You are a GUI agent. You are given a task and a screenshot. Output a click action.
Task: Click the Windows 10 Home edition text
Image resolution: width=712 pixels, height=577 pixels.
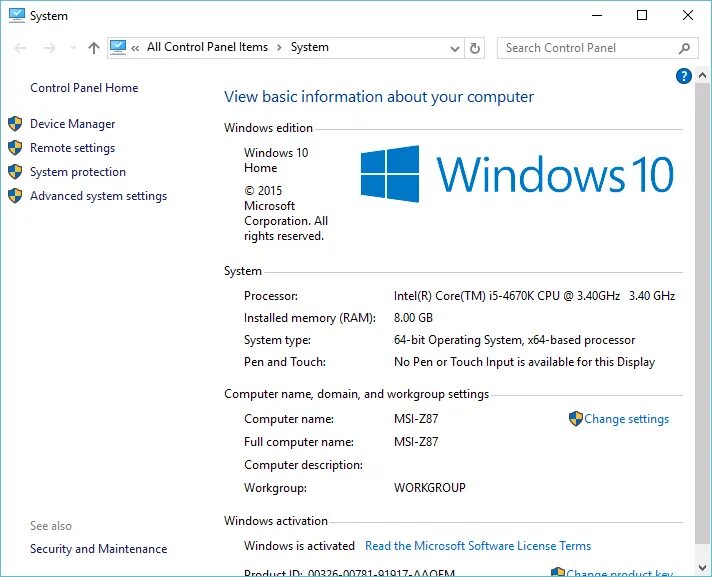[x=276, y=160]
